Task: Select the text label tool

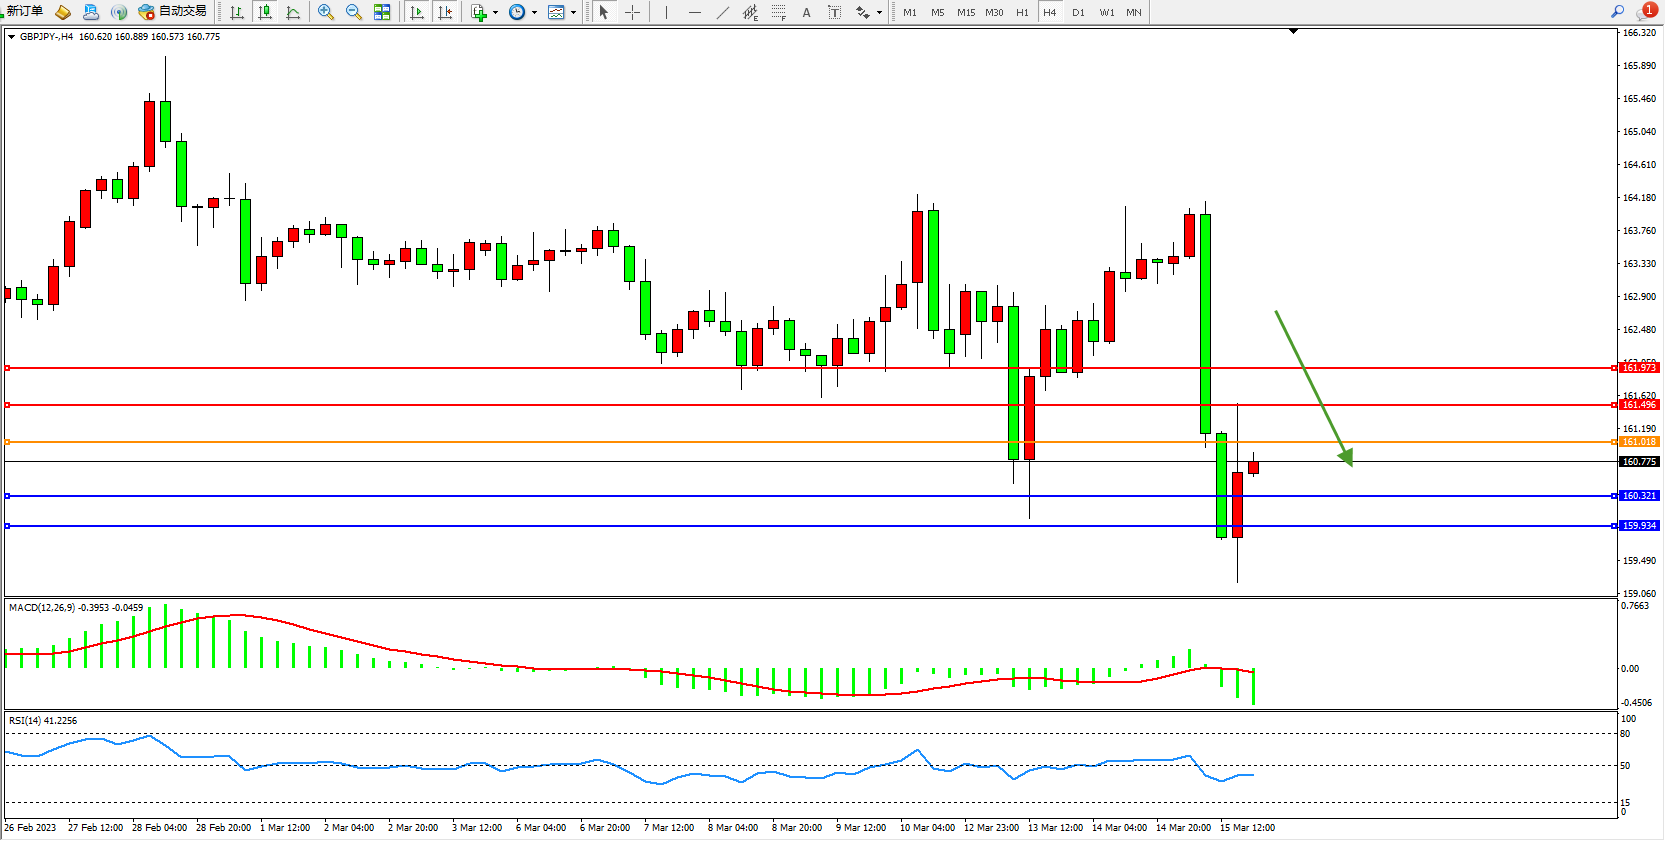Action: (806, 12)
